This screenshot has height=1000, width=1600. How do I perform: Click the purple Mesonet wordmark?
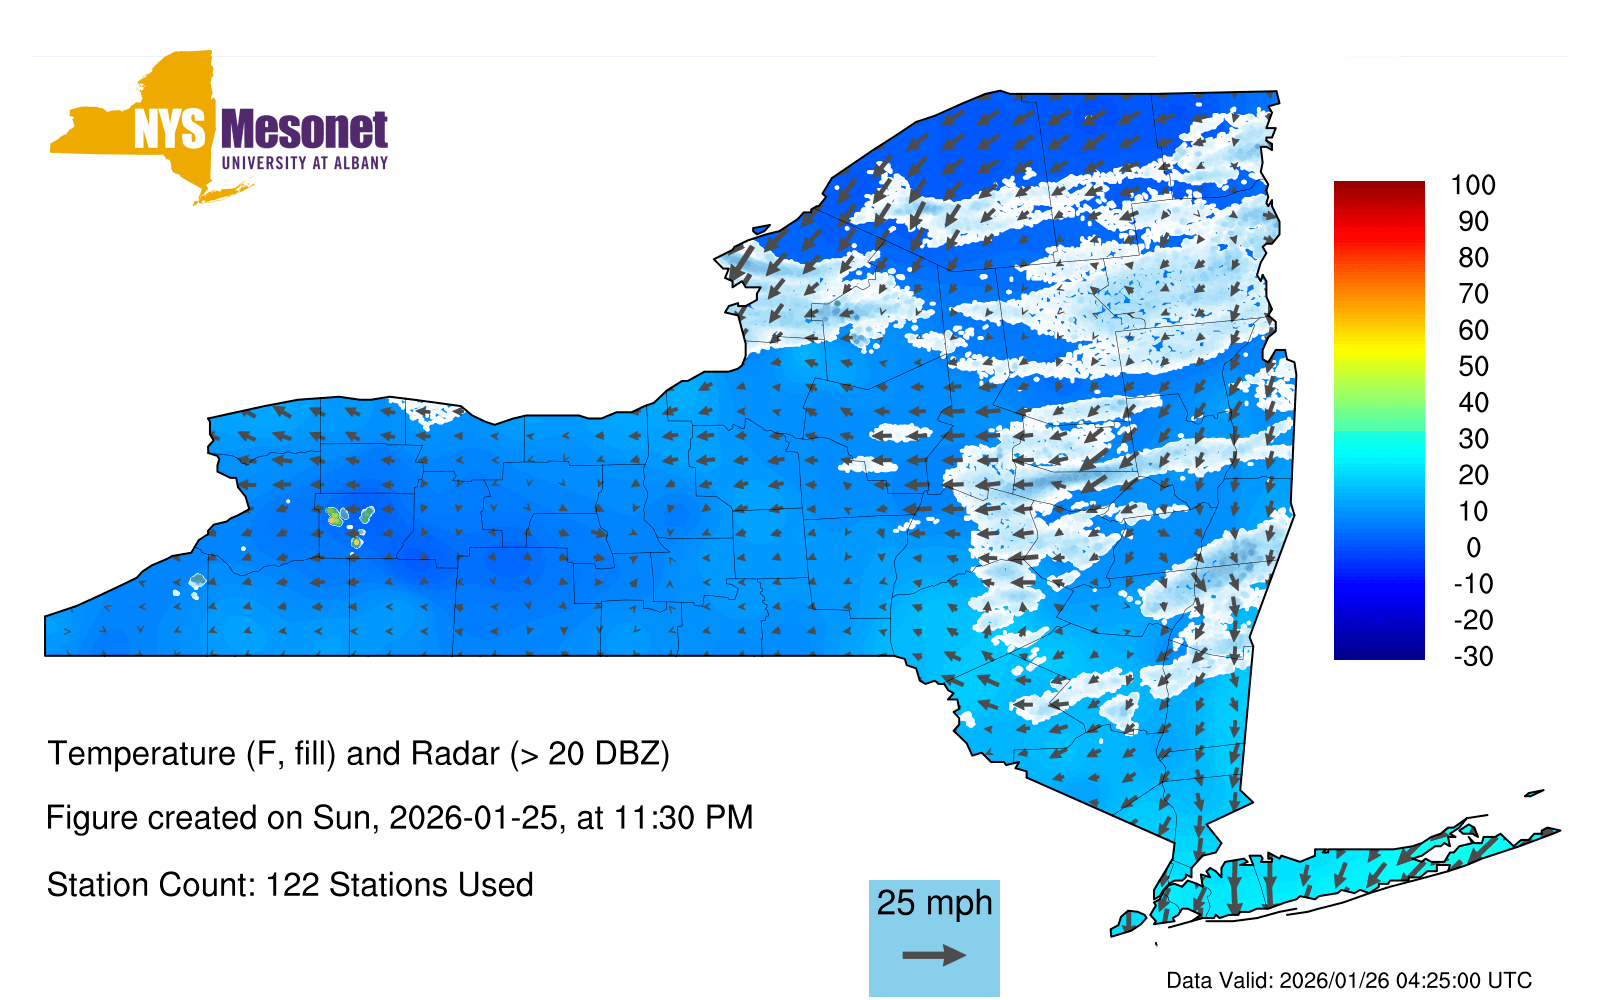point(304,130)
